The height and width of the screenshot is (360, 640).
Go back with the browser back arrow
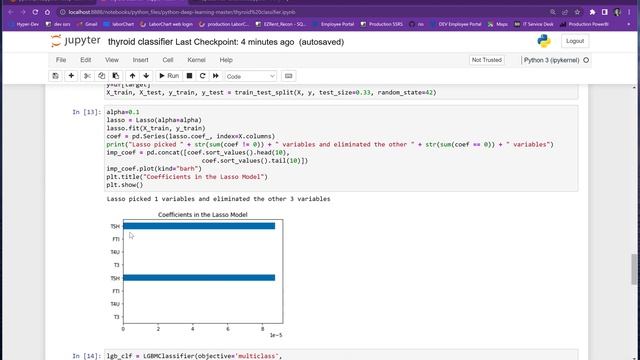tap(11, 12)
